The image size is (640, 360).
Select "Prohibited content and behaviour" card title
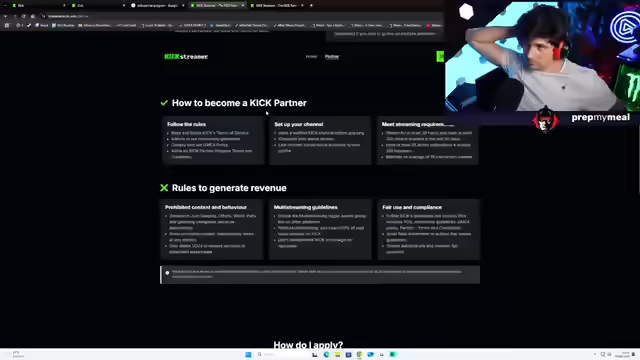click(x=206, y=207)
